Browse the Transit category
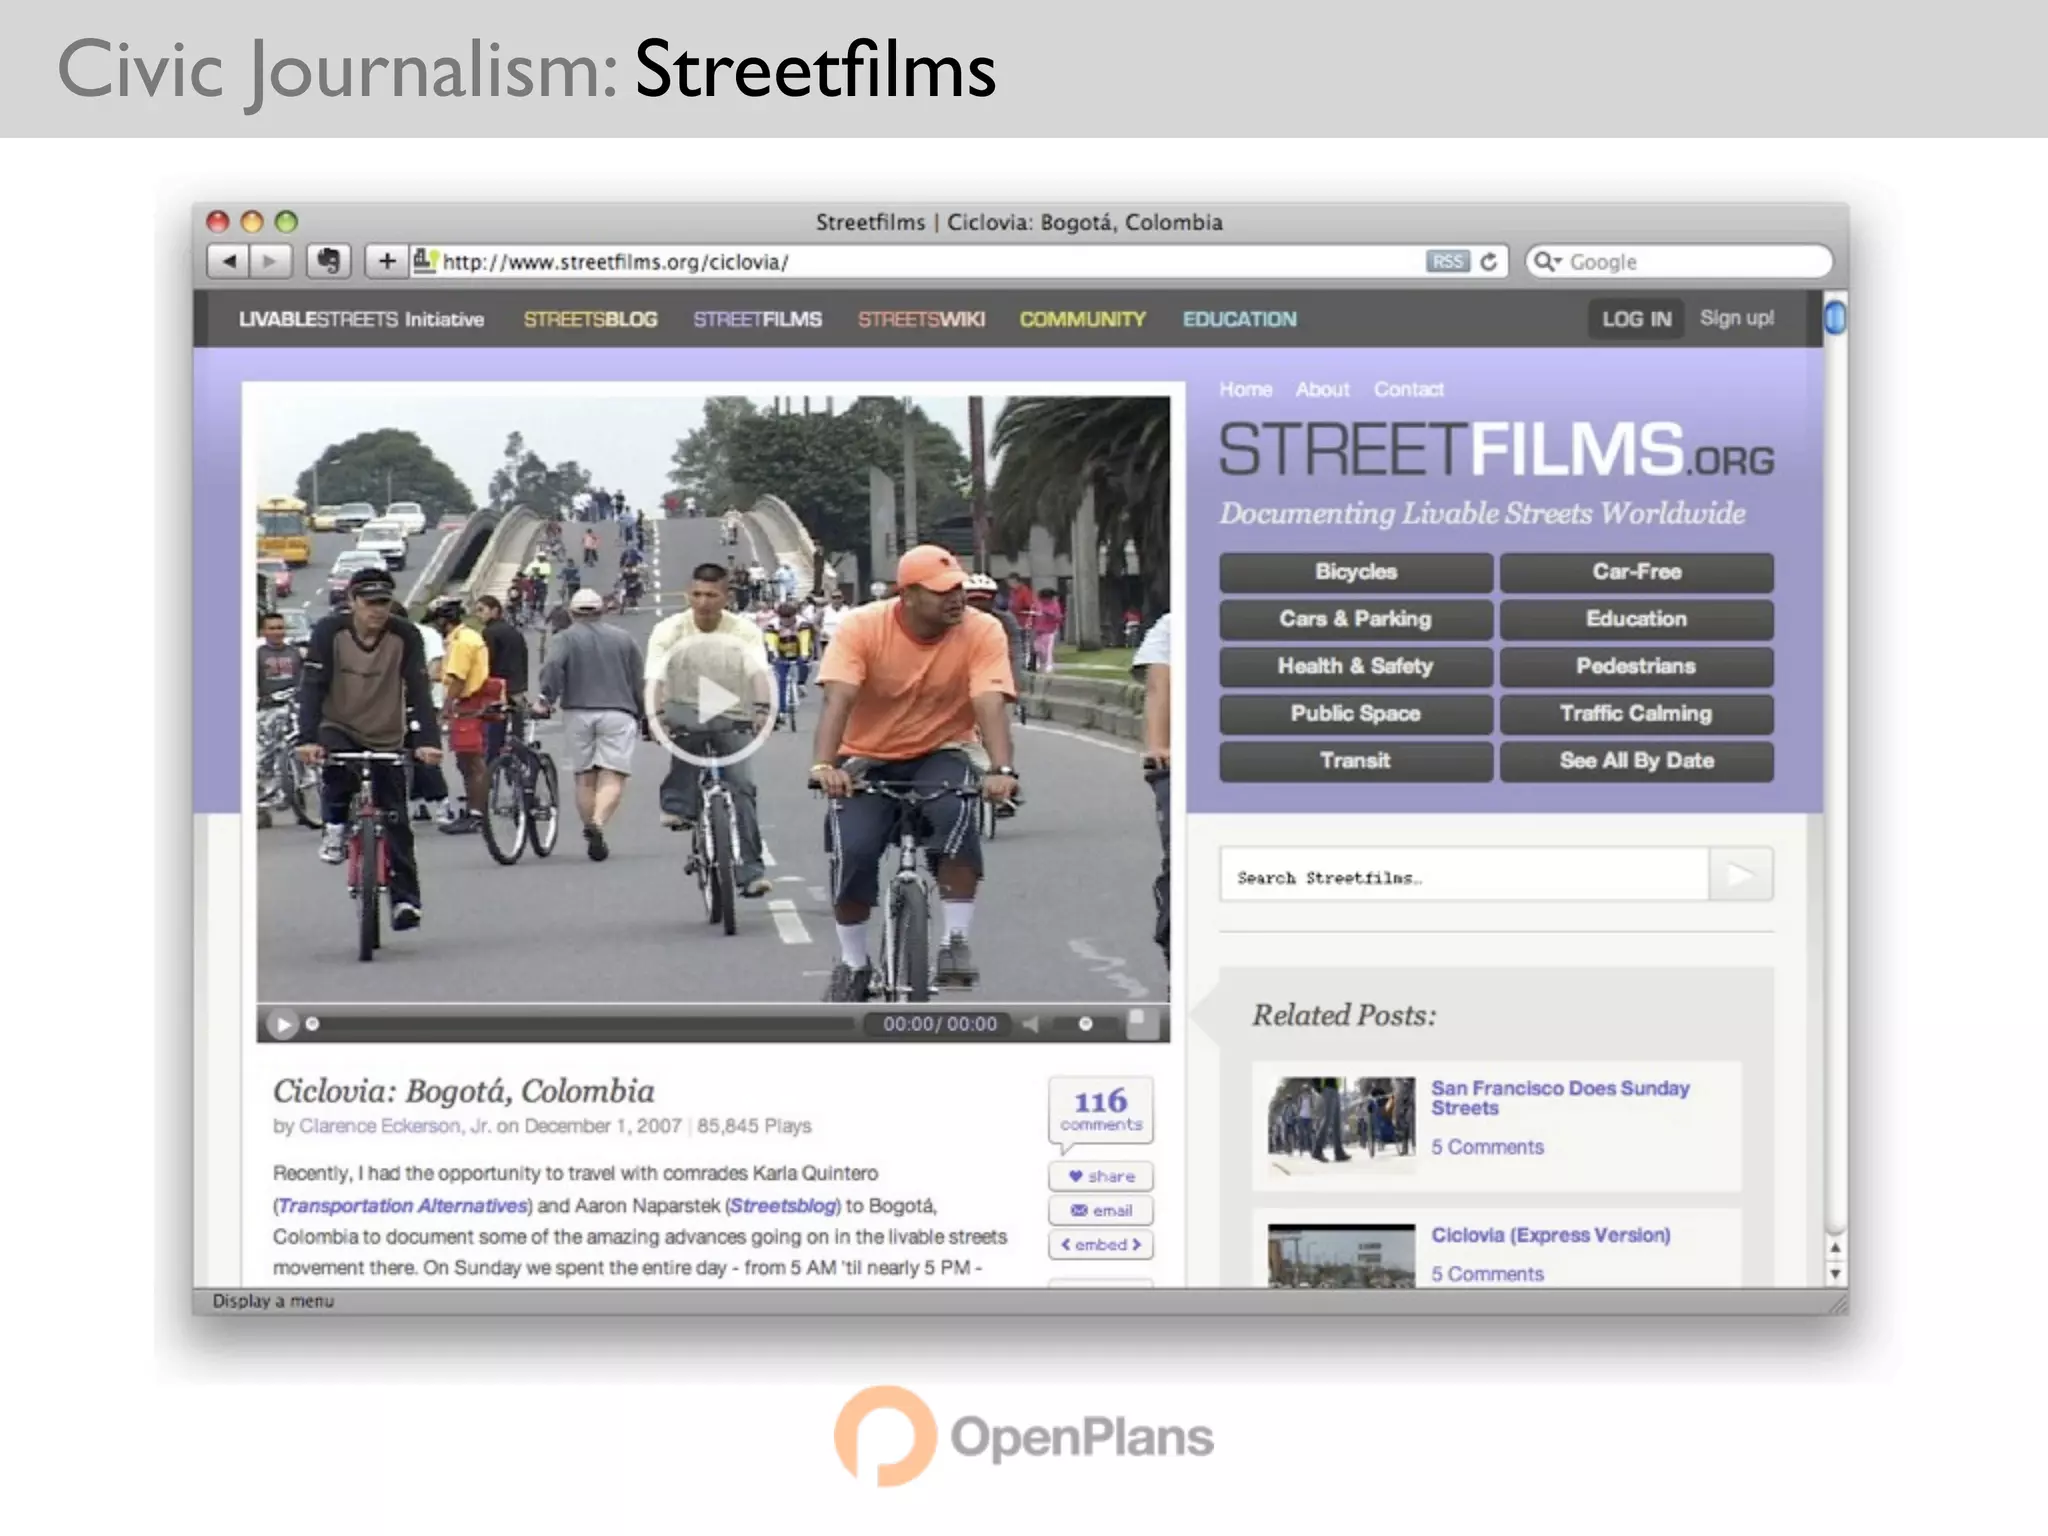The image size is (2048, 1536). (1356, 761)
